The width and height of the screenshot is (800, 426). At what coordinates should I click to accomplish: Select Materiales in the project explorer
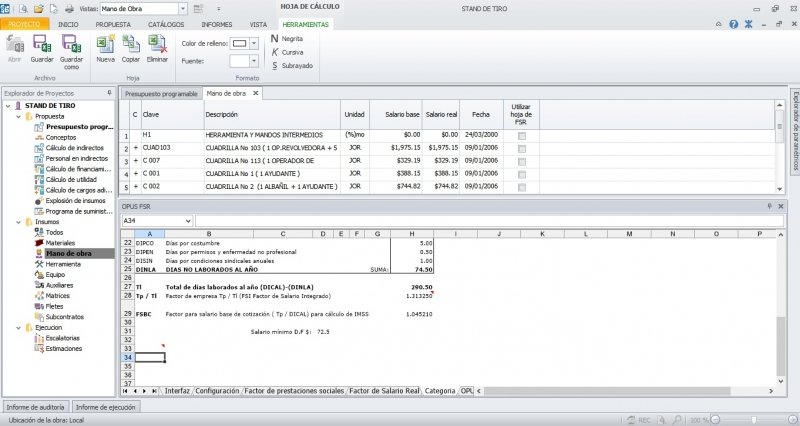(x=60, y=243)
